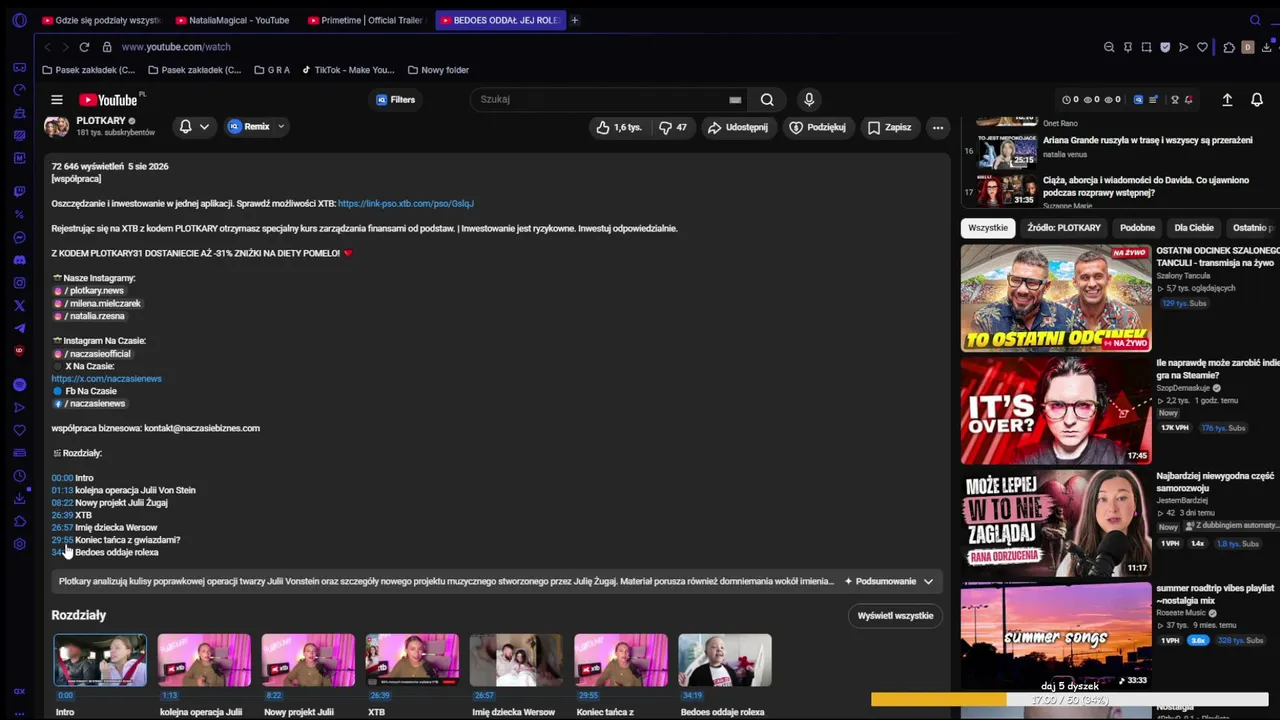Open Instagram from the browser sidebar
The width and height of the screenshot is (1280, 720).
pyautogui.click(x=19, y=283)
